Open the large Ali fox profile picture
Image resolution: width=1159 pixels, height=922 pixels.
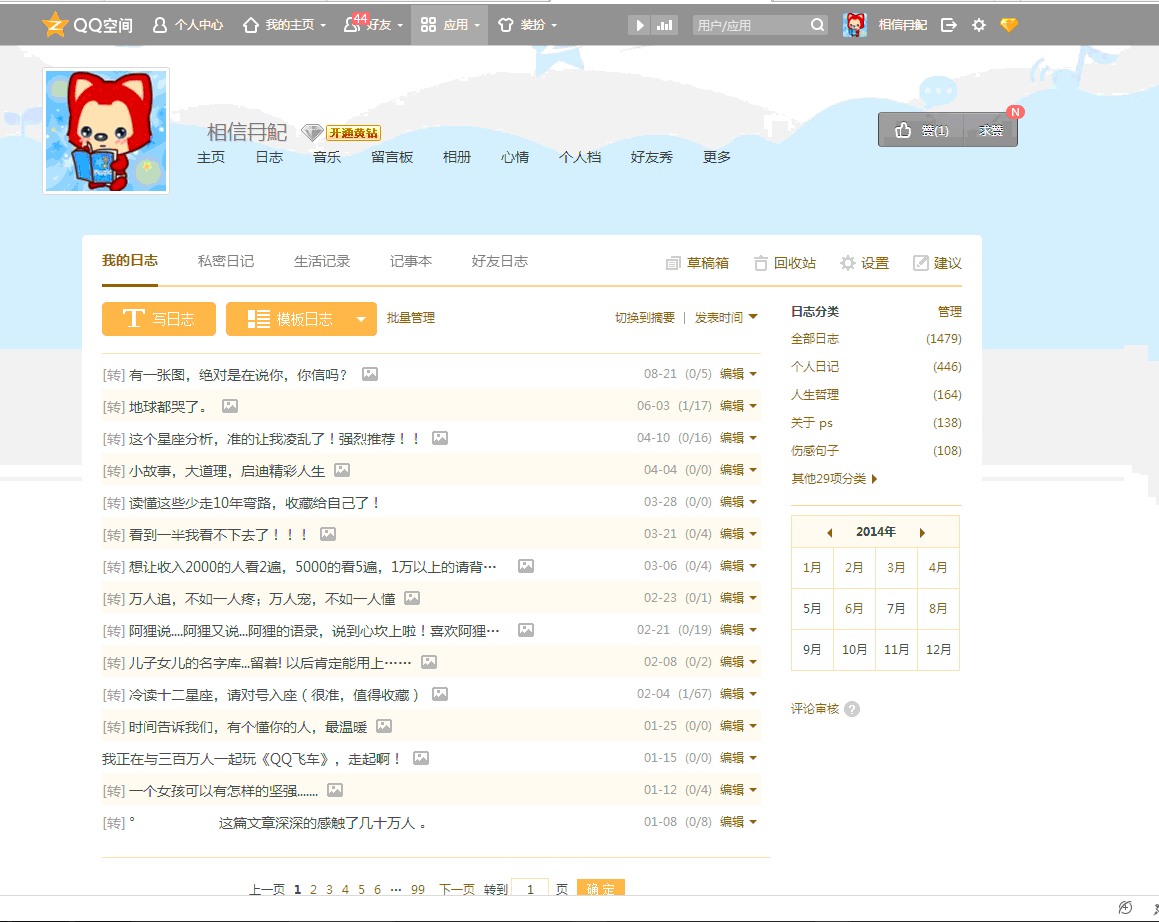click(x=106, y=131)
